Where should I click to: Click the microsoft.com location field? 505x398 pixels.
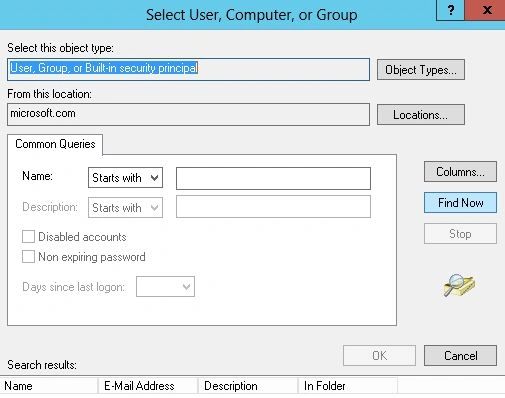[188, 114]
